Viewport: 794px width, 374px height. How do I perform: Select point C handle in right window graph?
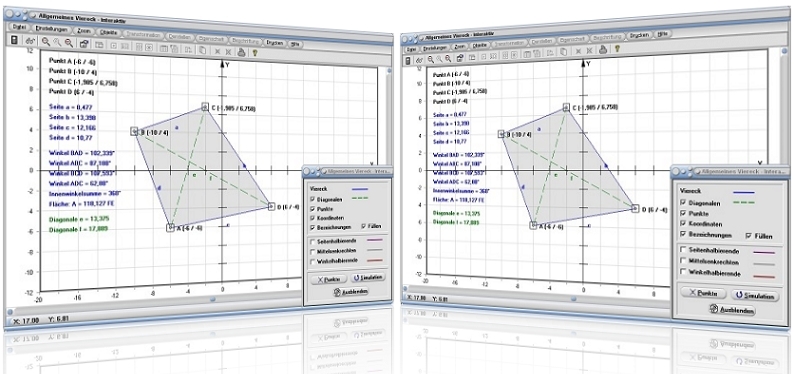coord(566,107)
